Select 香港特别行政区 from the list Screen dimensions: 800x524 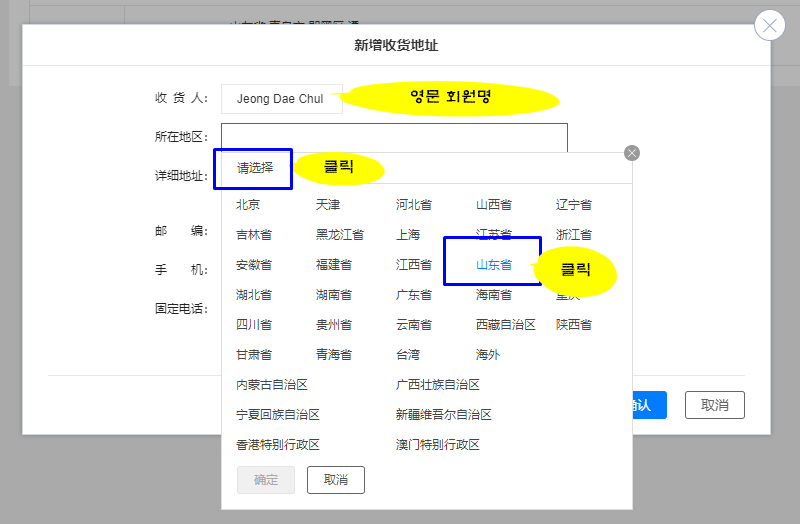tap(277, 445)
